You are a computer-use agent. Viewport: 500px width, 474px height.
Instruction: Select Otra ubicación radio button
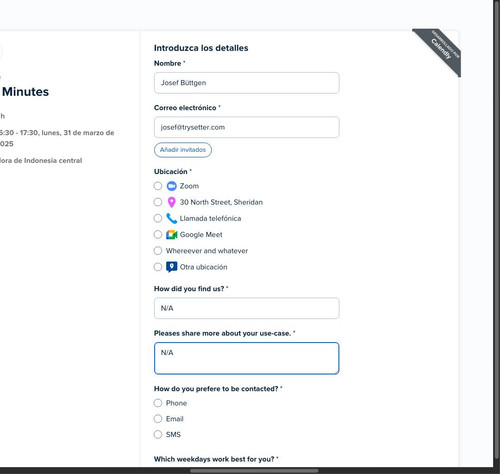click(158, 267)
